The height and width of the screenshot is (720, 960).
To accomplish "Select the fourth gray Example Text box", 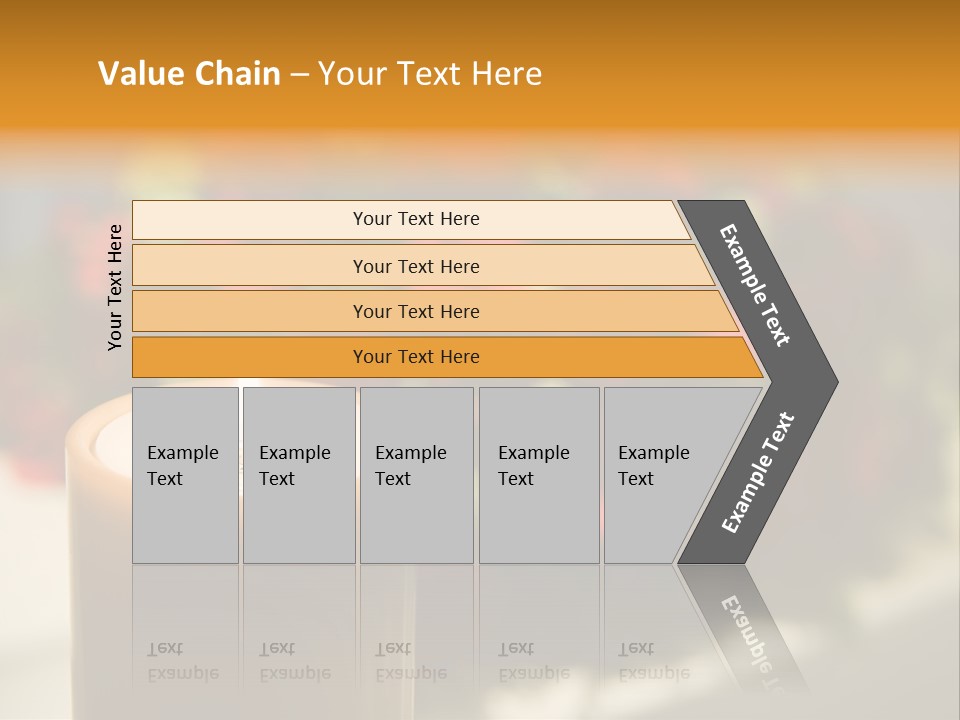I will 539,475.
